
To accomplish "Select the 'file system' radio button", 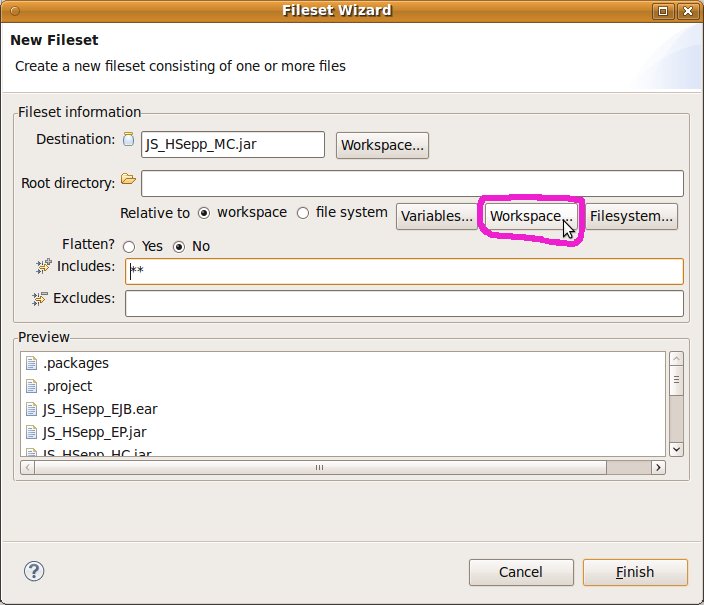I will point(303,213).
